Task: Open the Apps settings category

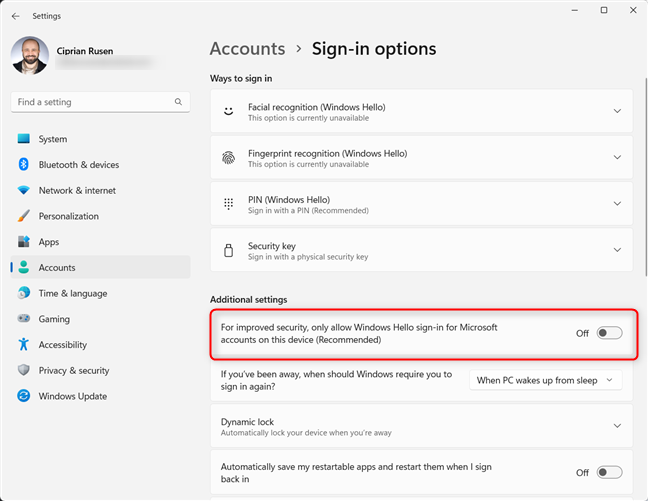Action: pyautogui.click(x=49, y=242)
